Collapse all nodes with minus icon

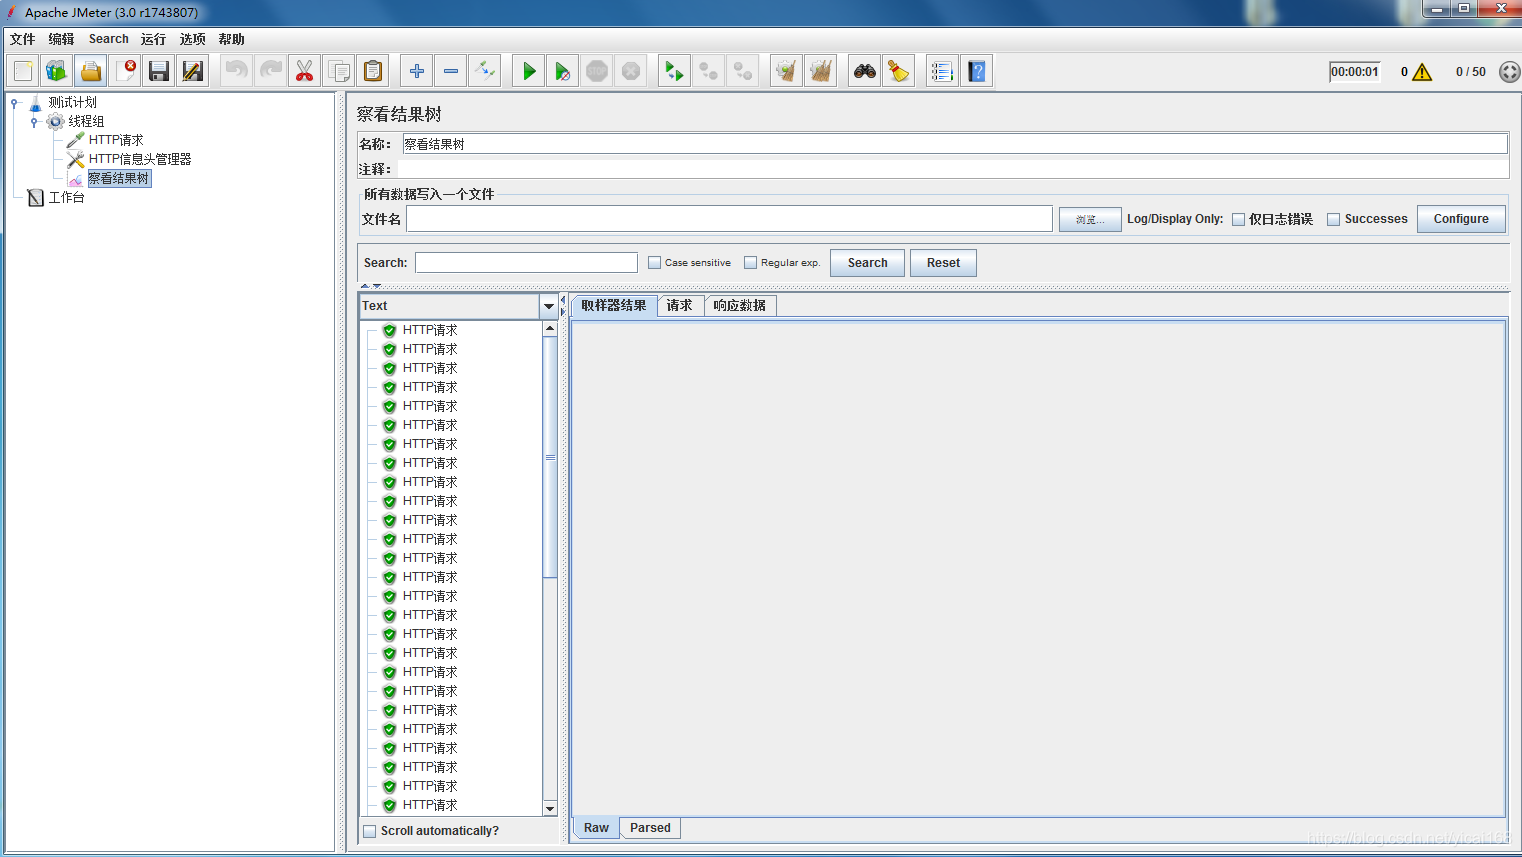tap(451, 71)
